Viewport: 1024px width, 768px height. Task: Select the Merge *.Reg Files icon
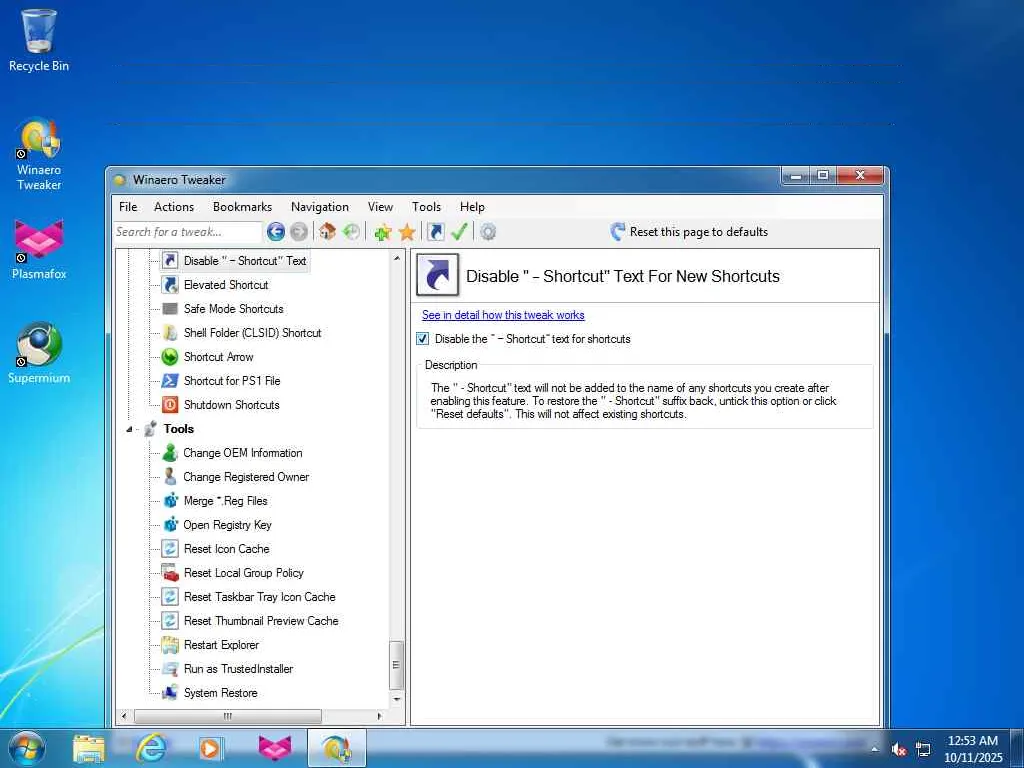tap(170, 501)
